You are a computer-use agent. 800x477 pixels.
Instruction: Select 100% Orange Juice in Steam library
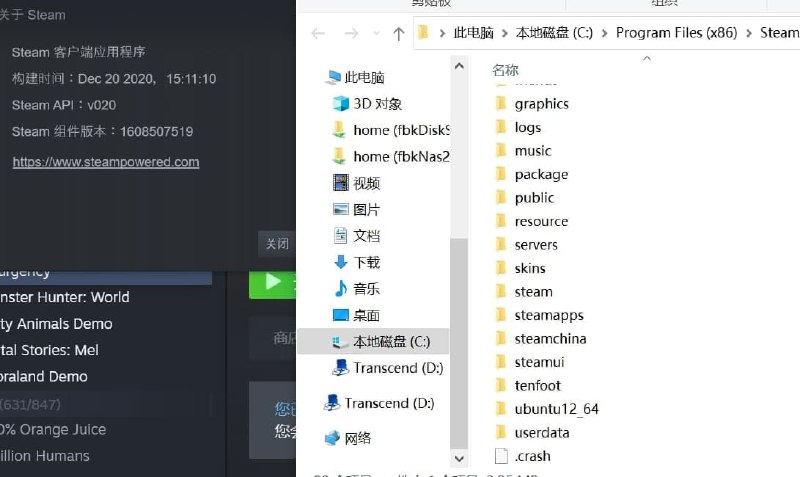coord(53,430)
